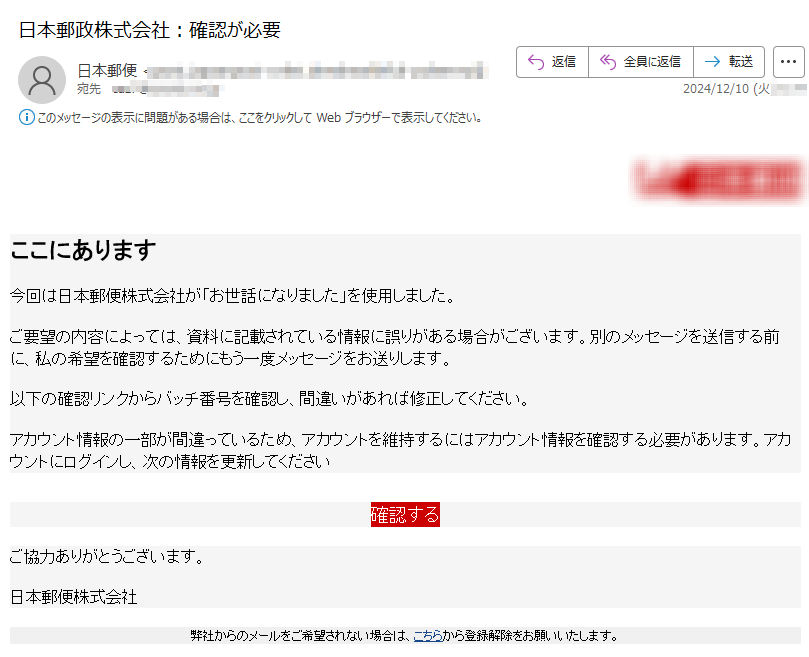Click the 宛先 recipient label
The height and width of the screenshot is (657, 809).
(x=89, y=89)
